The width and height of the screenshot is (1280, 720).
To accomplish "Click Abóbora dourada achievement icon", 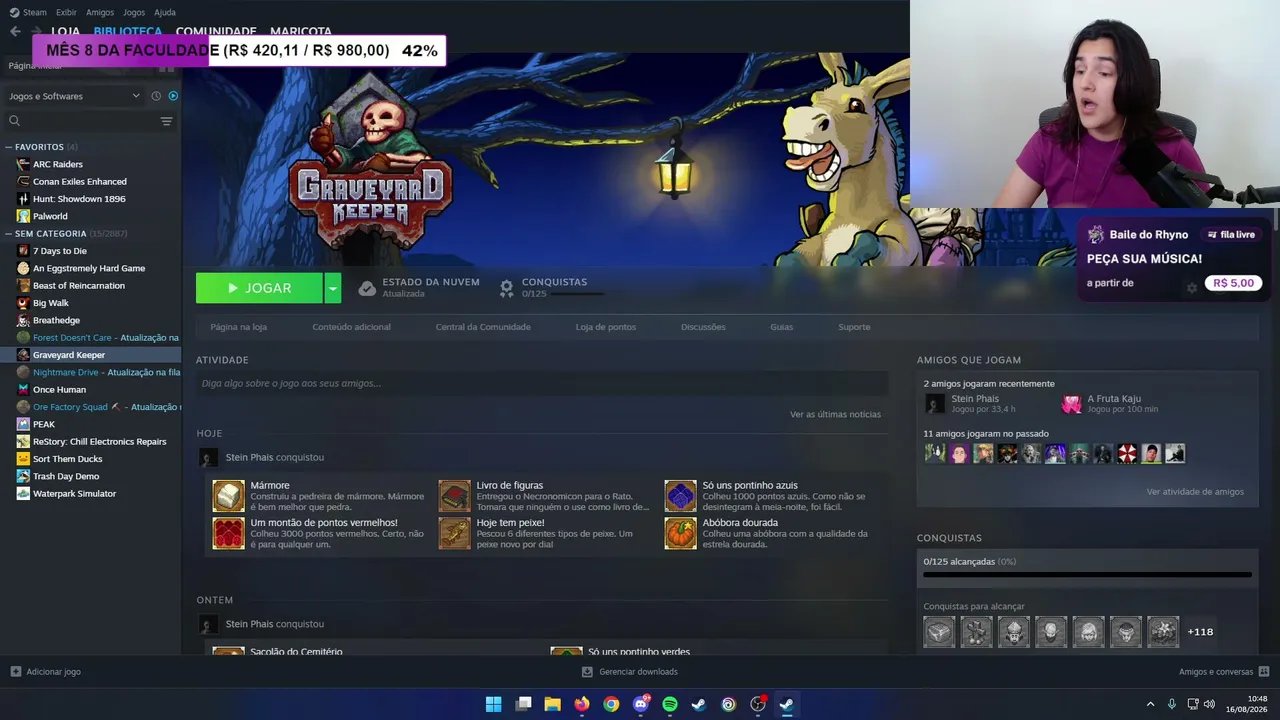I will tap(680, 533).
